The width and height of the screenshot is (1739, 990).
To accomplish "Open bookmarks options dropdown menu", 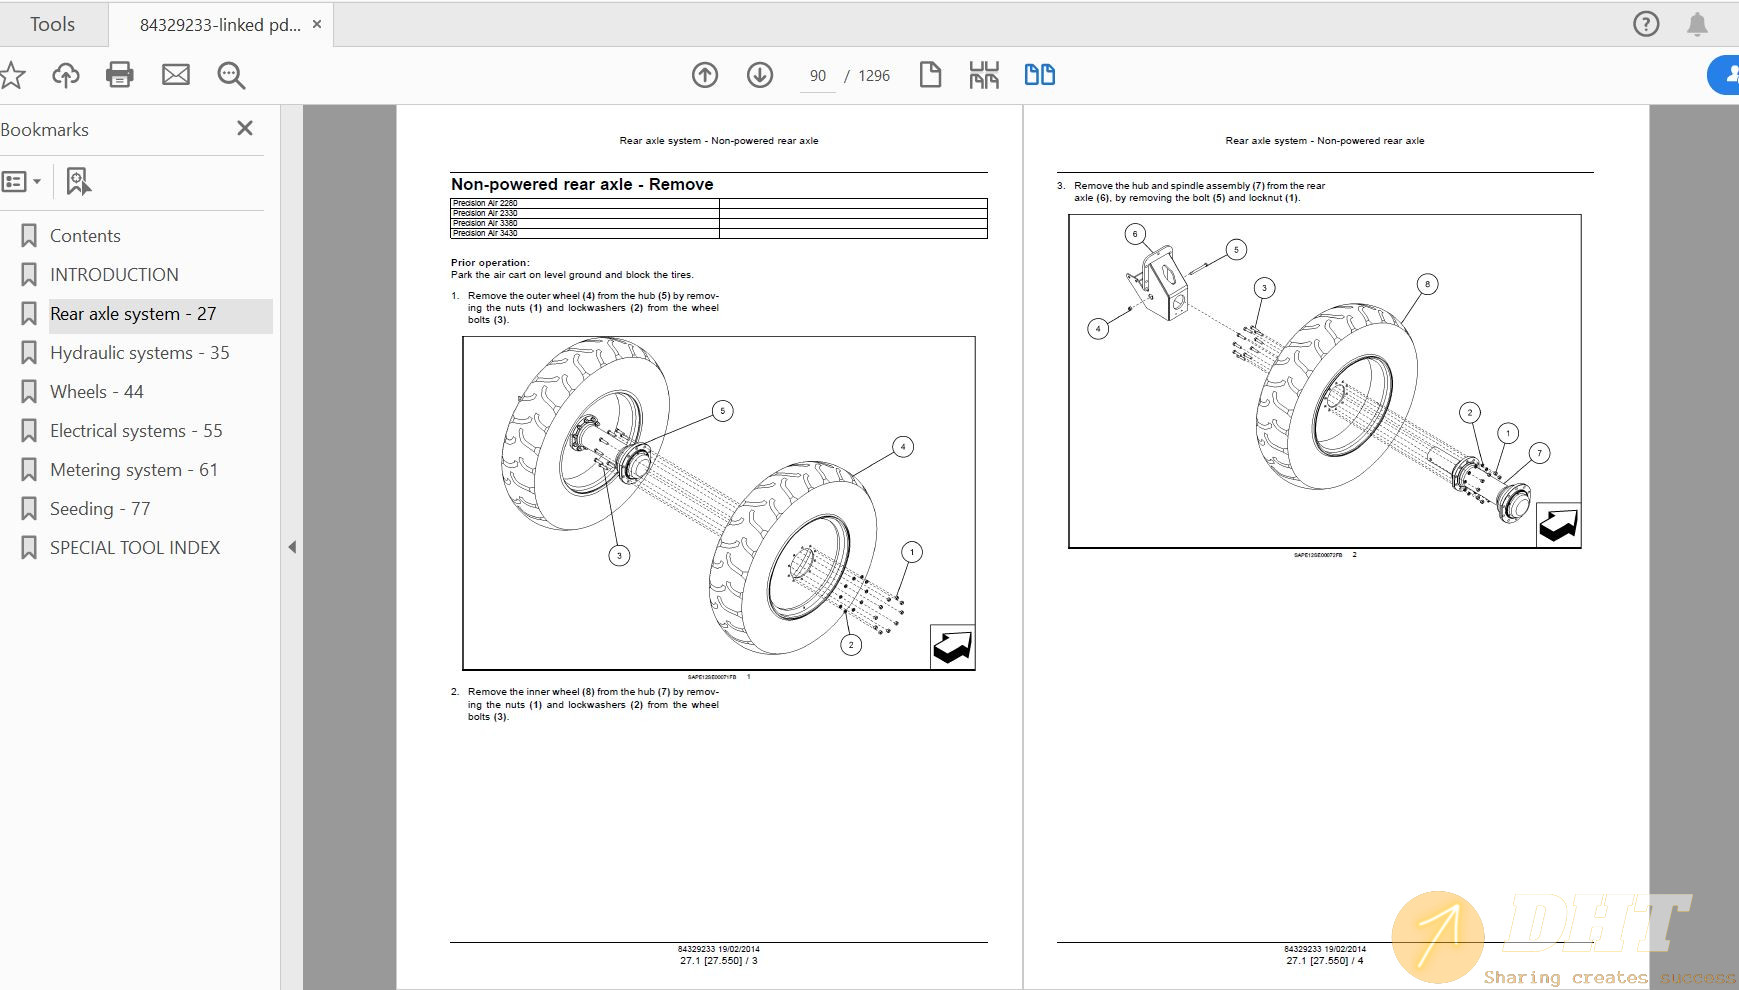I will click(21, 182).
